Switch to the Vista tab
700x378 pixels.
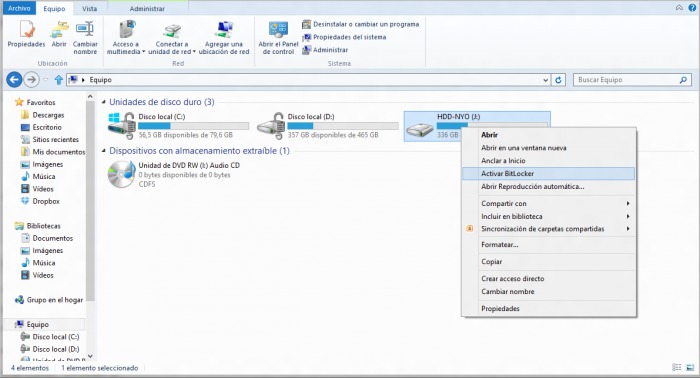point(89,8)
